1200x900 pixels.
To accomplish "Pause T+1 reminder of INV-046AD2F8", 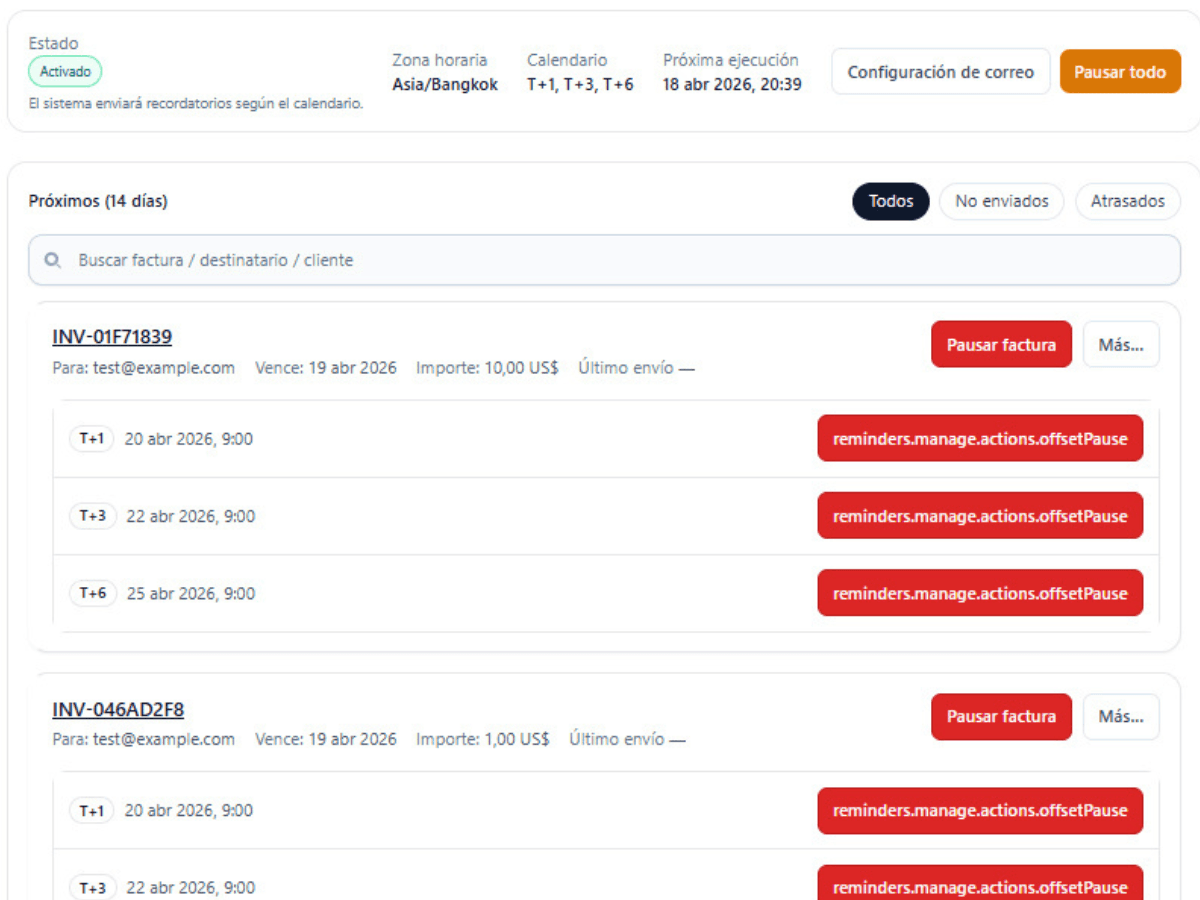I will click(980, 810).
